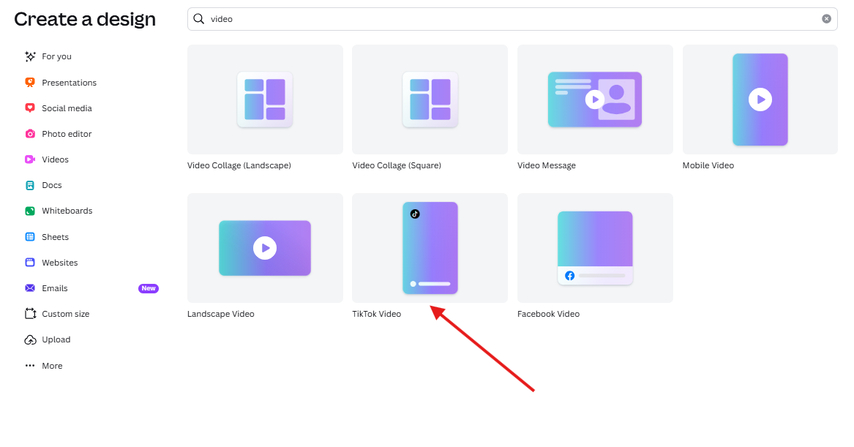The width and height of the screenshot is (854, 447).
Task: Select Upload label in sidebar
Action: coord(56,340)
